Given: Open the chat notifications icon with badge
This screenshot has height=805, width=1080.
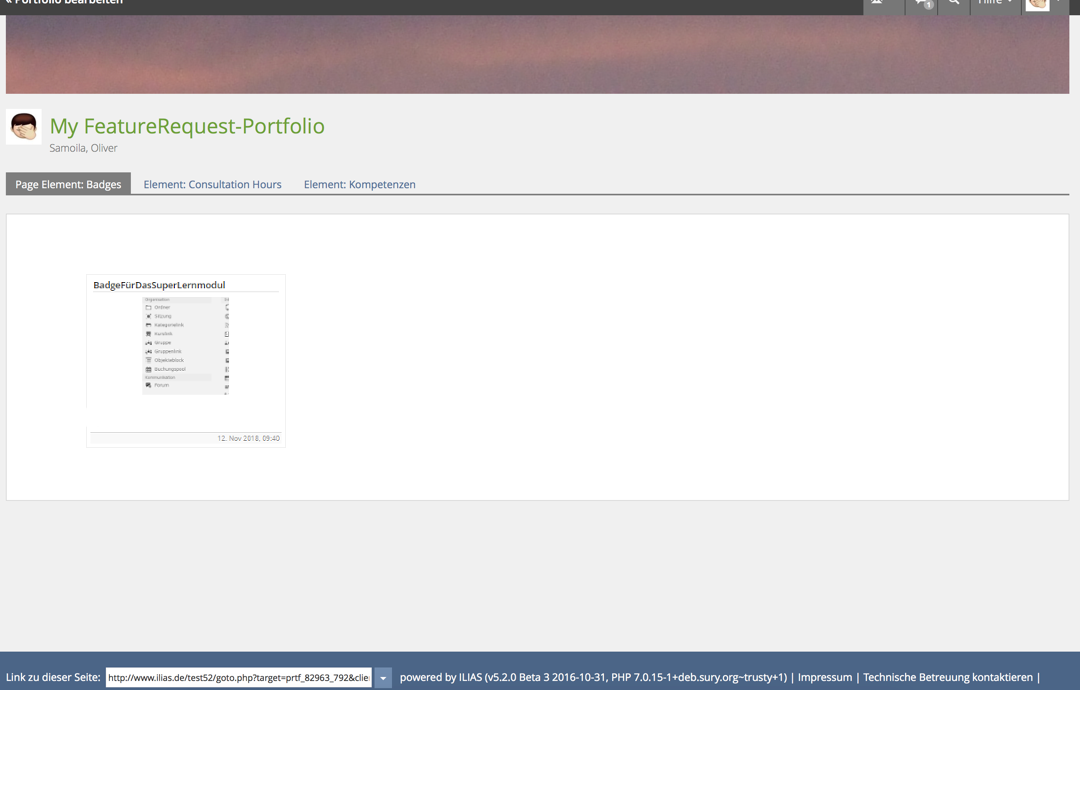Looking at the screenshot, I should click(923, 3).
